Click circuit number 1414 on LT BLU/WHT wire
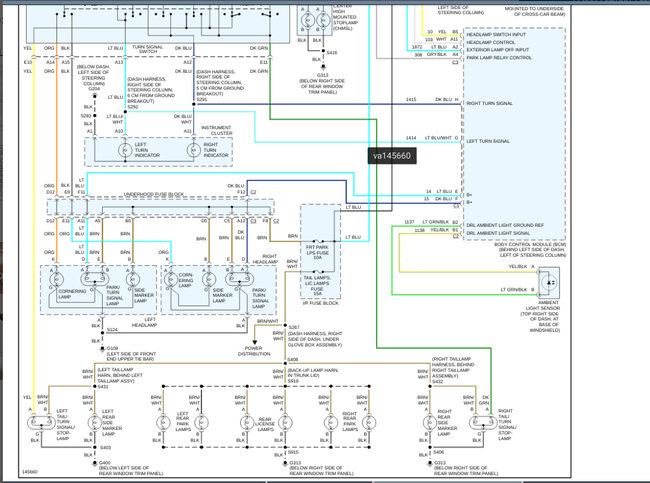Screen dimensions: 650x483 [x=411, y=138]
